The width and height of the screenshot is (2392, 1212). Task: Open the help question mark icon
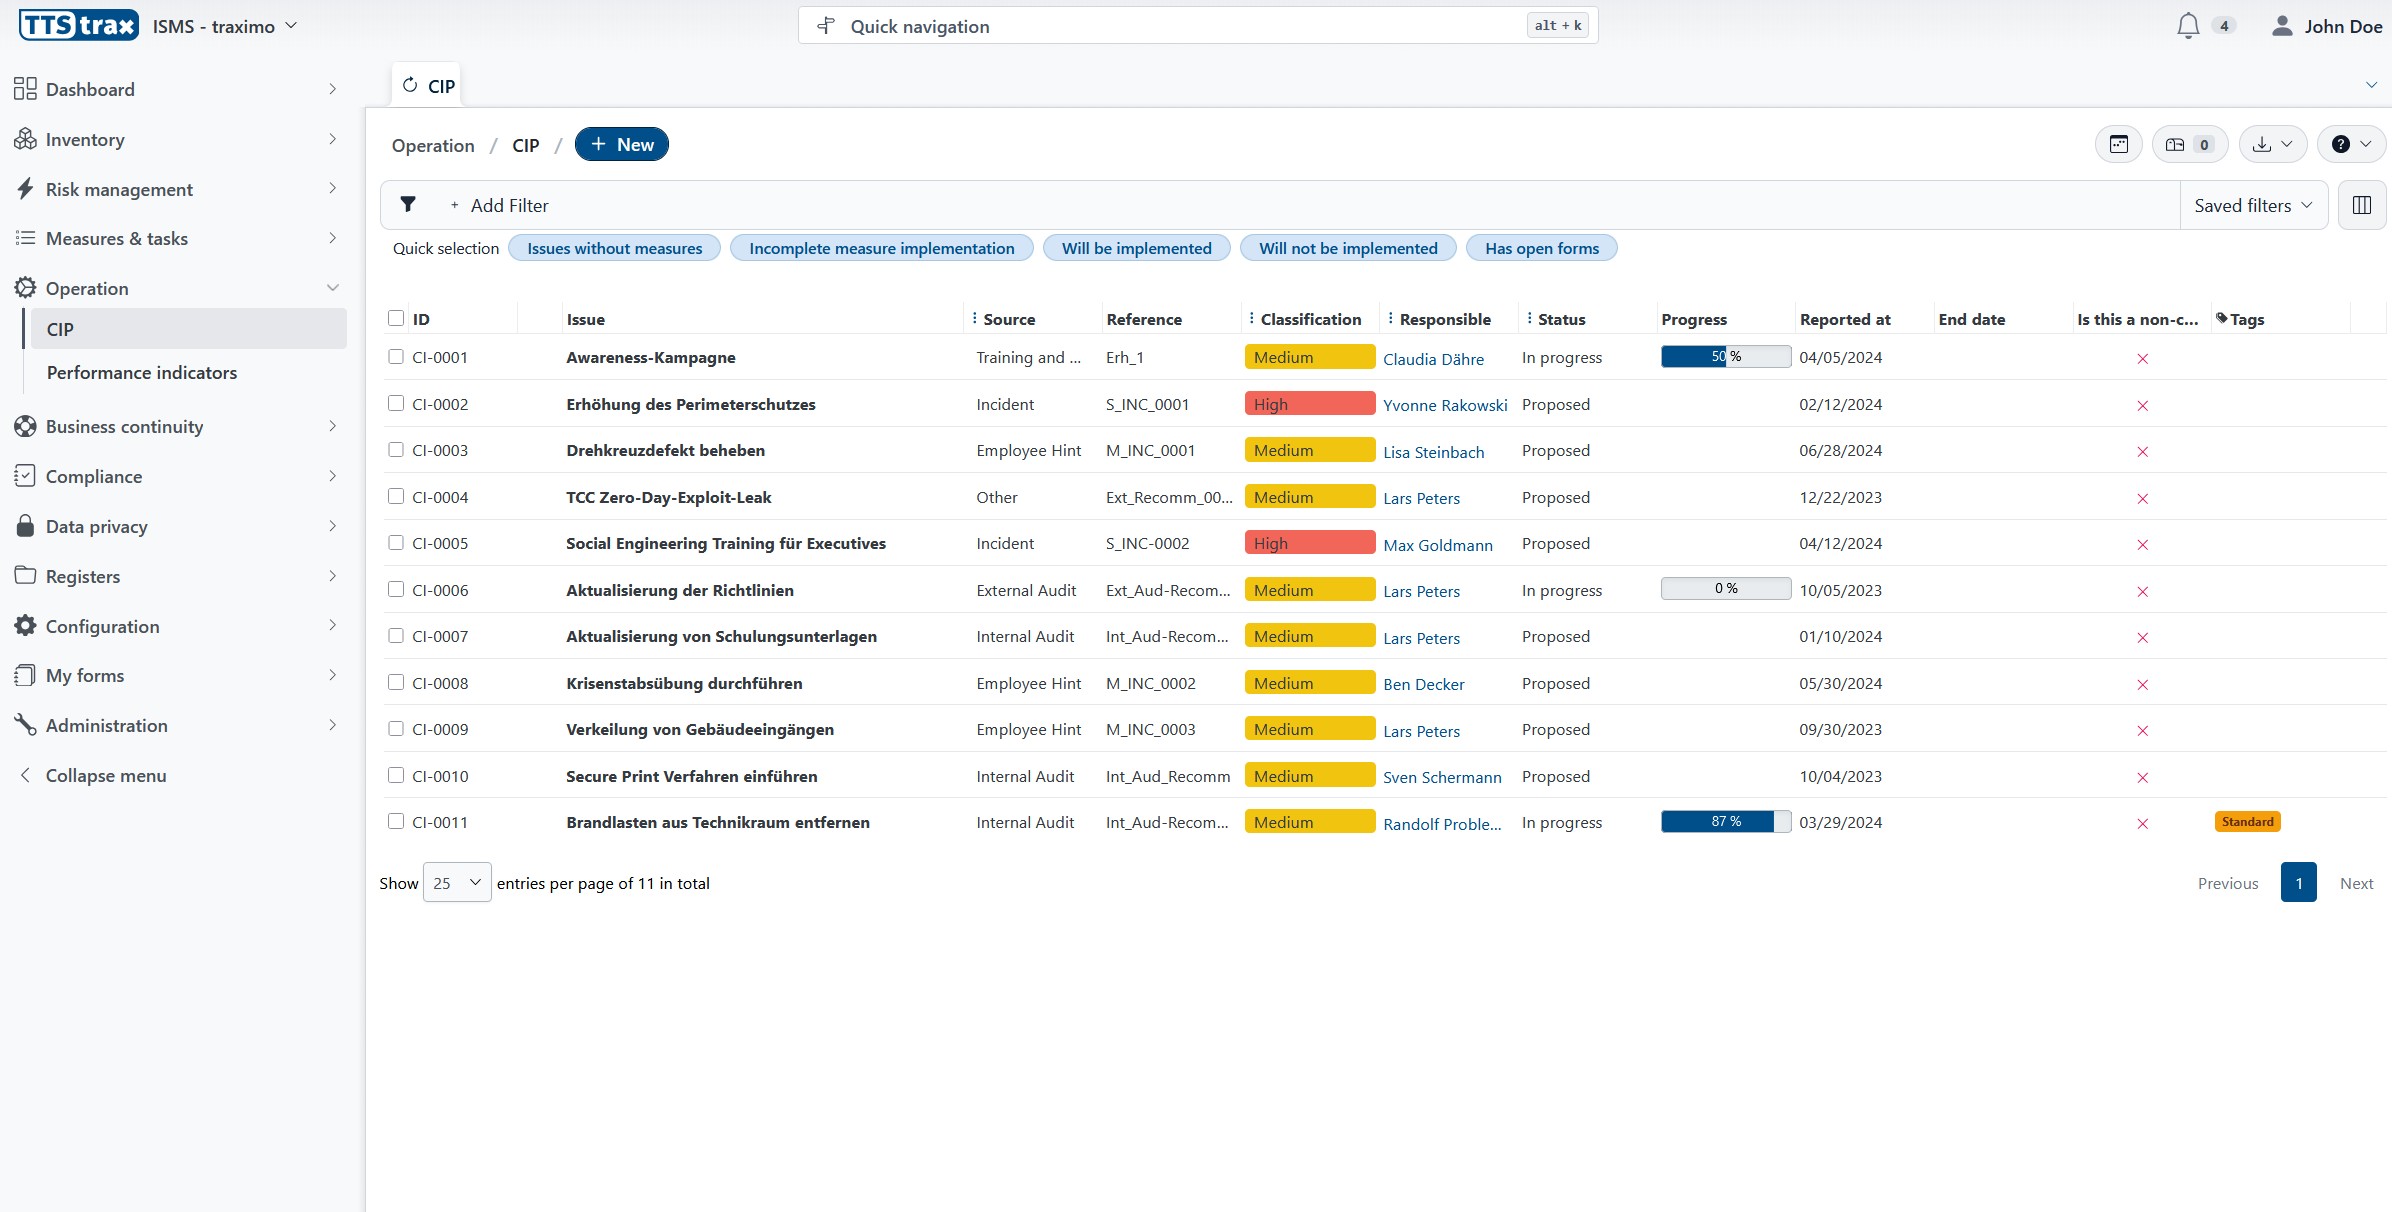(2340, 145)
